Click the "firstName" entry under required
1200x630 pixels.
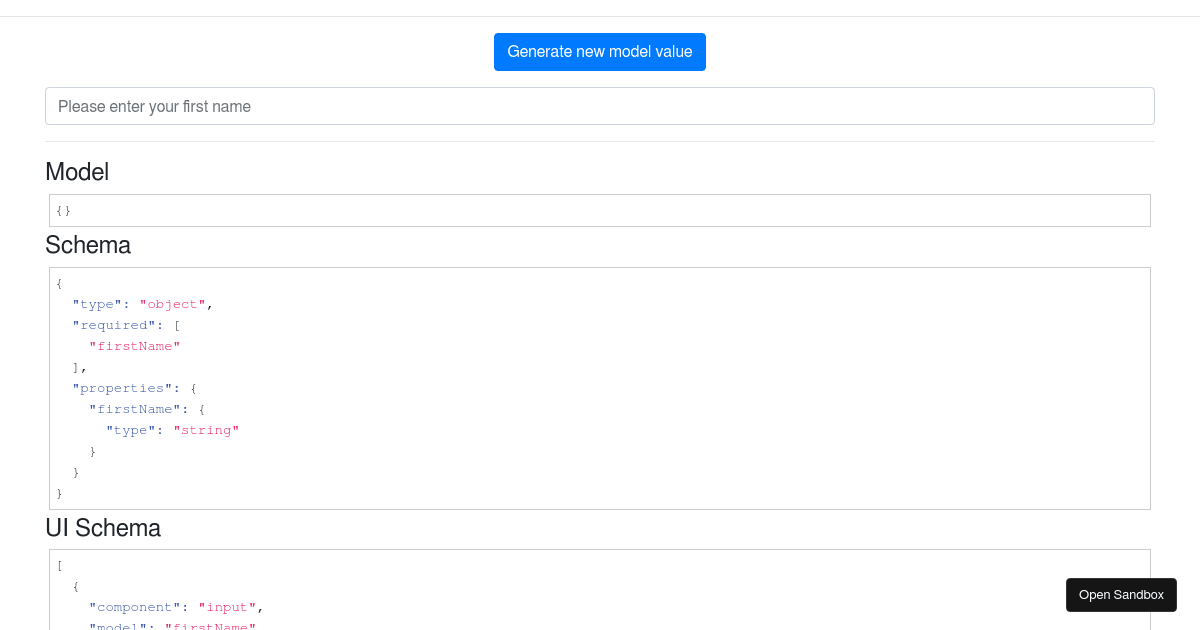tap(135, 346)
